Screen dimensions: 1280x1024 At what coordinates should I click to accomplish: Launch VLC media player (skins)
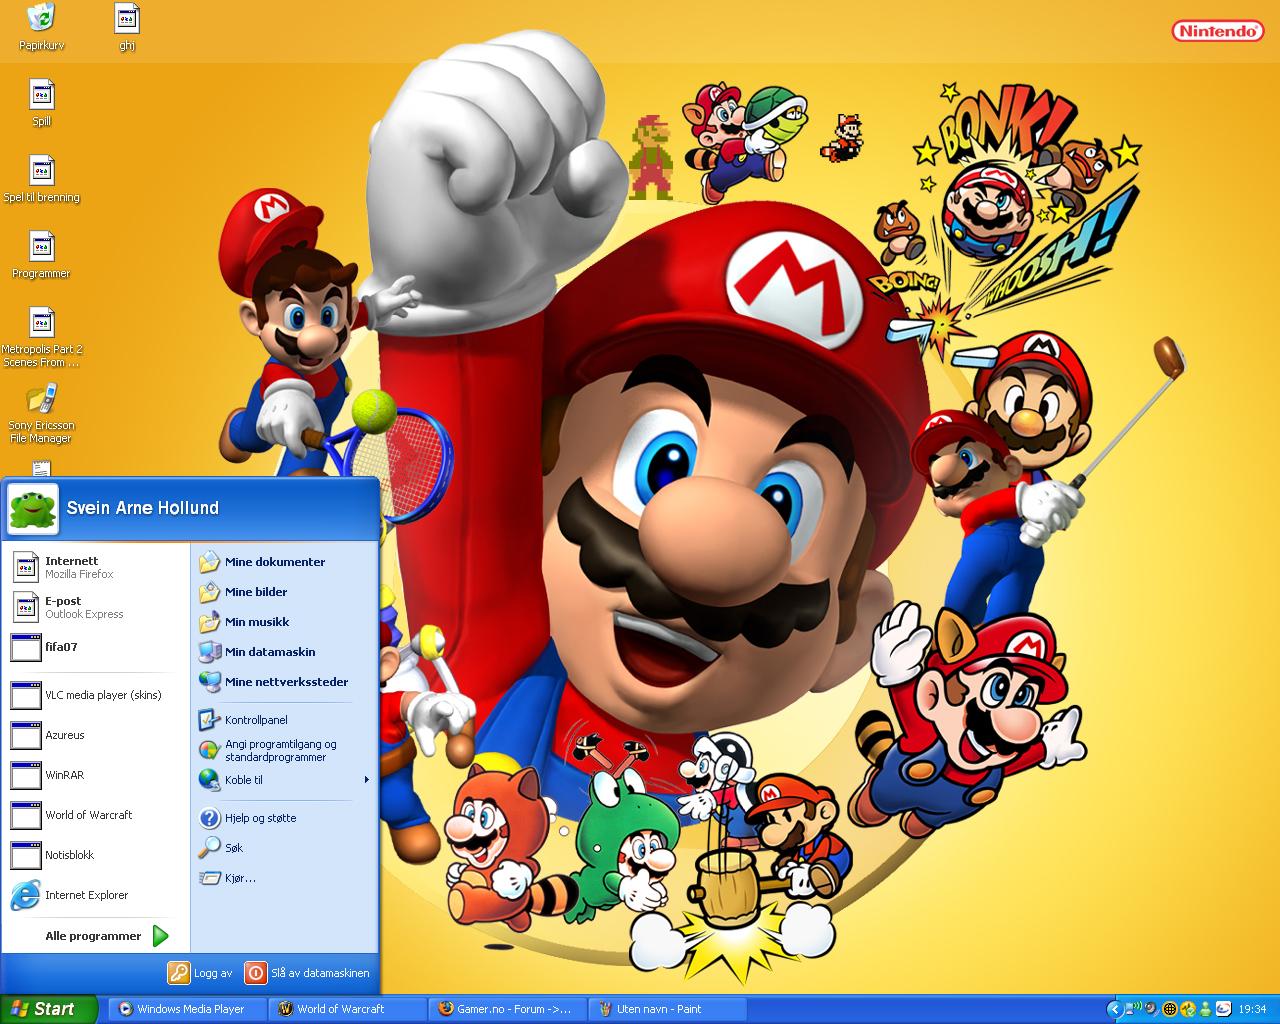(96, 695)
